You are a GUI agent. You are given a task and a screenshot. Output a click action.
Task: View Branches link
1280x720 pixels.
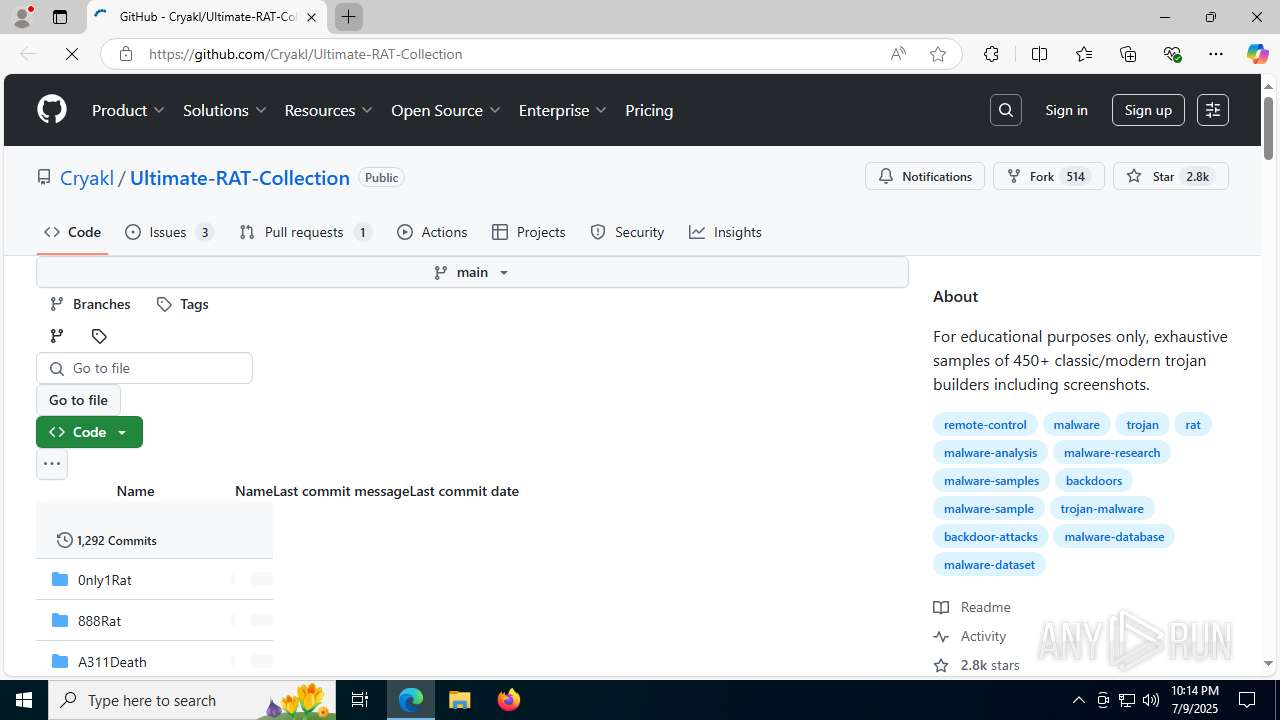(x=90, y=304)
